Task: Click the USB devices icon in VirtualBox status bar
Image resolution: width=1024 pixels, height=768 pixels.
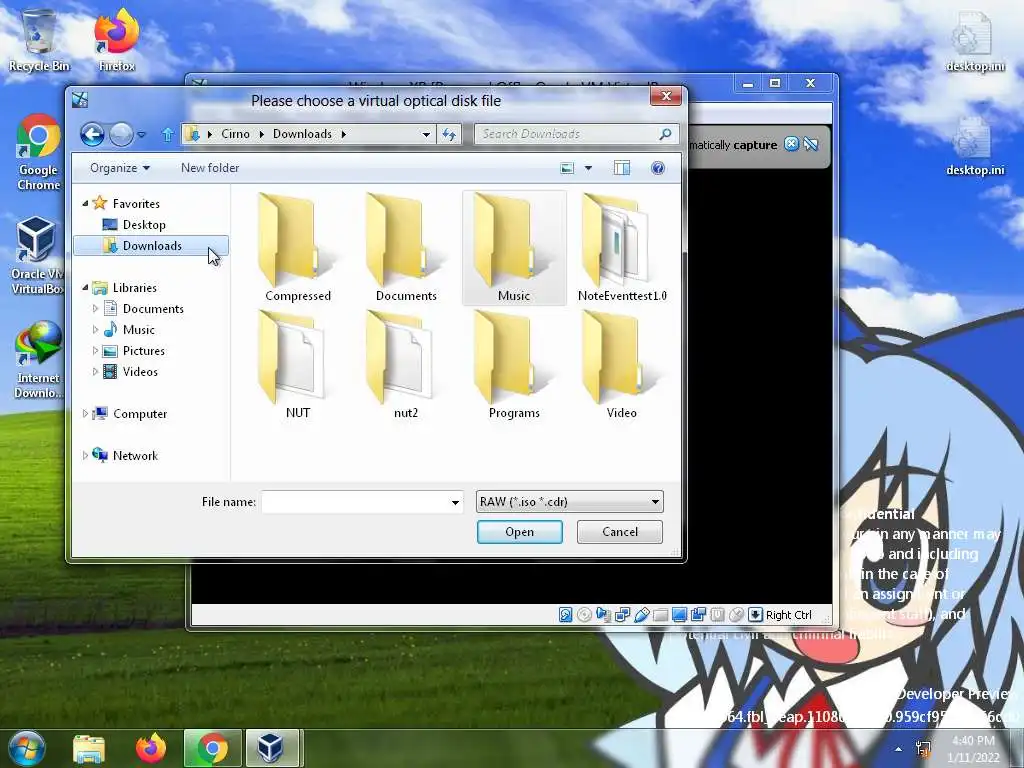Action: pyautogui.click(x=641, y=615)
